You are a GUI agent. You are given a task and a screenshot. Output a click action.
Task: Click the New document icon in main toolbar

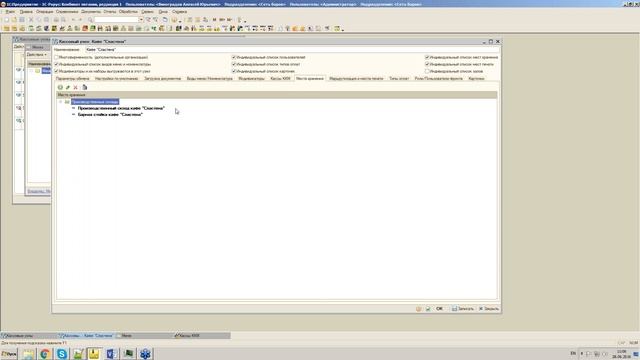[x=7, y=20]
